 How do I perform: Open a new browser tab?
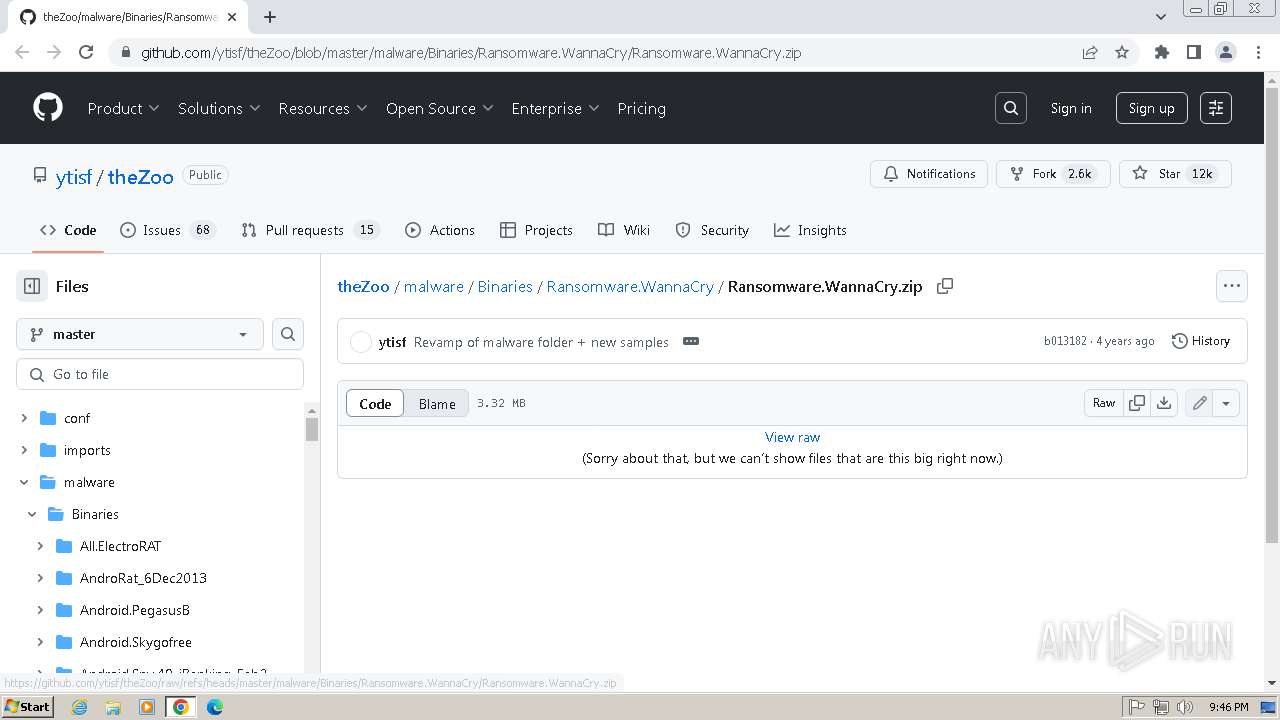click(x=270, y=17)
